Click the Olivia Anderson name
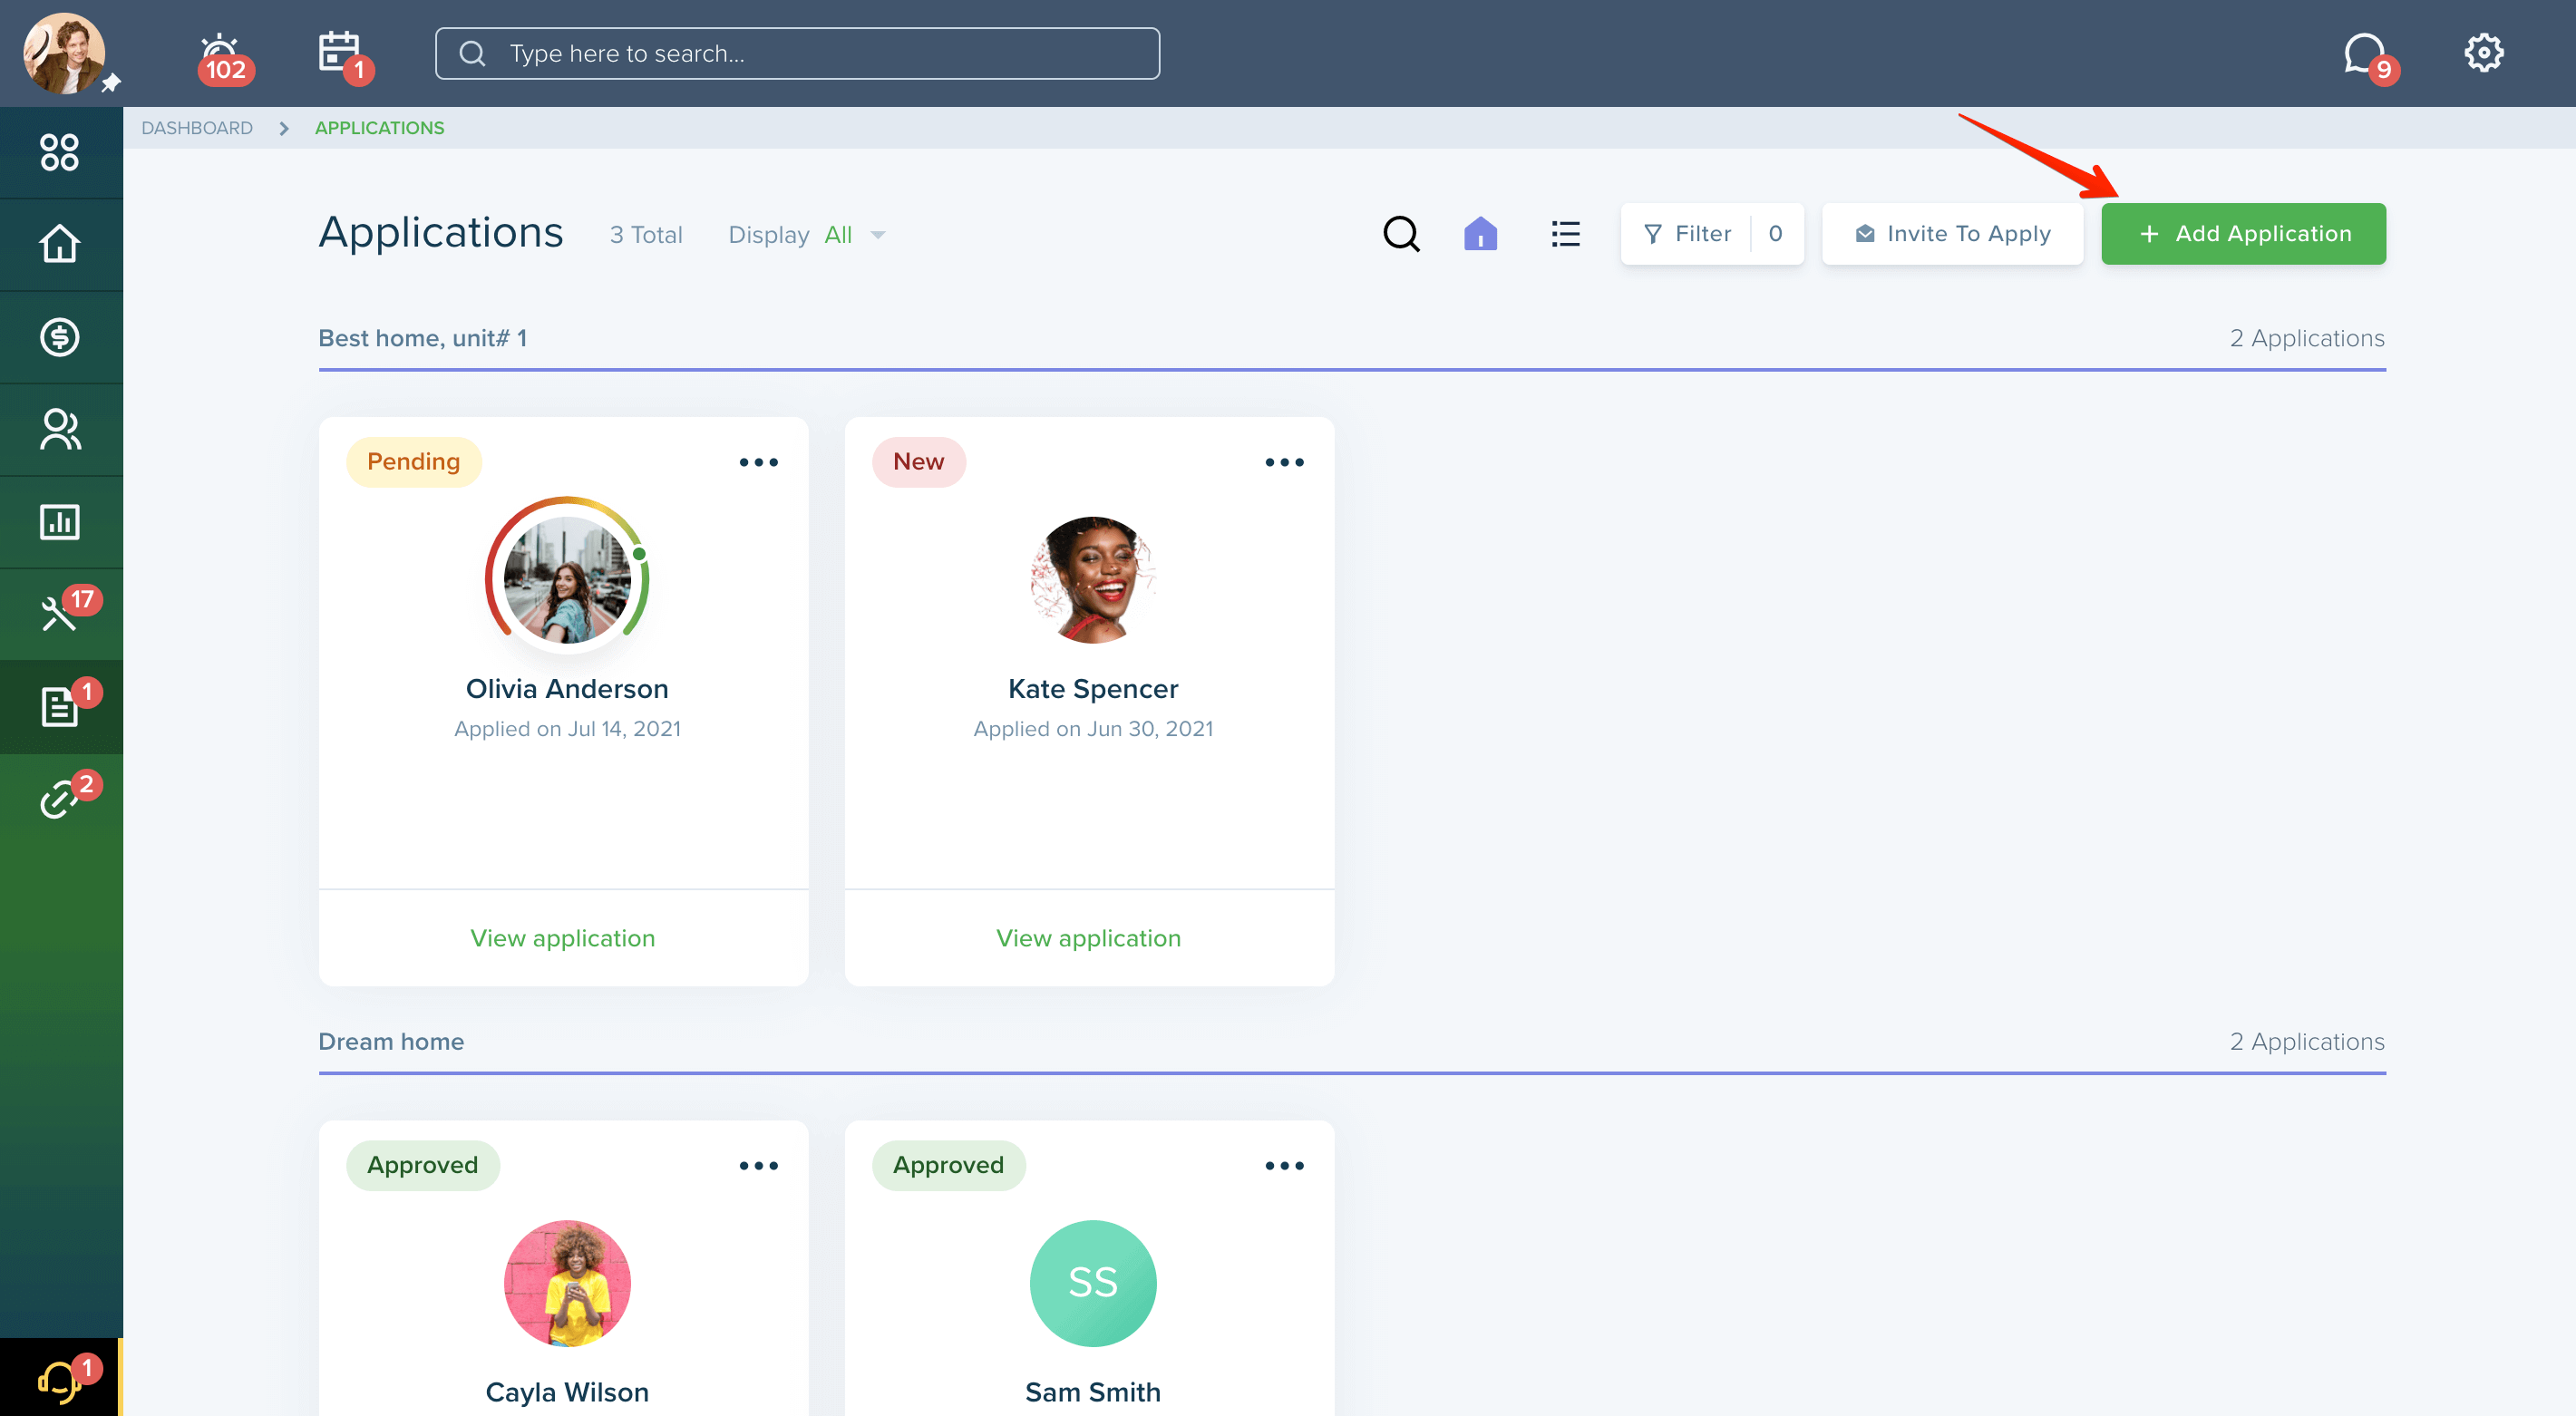The height and width of the screenshot is (1416, 2576). pyautogui.click(x=567, y=689)
